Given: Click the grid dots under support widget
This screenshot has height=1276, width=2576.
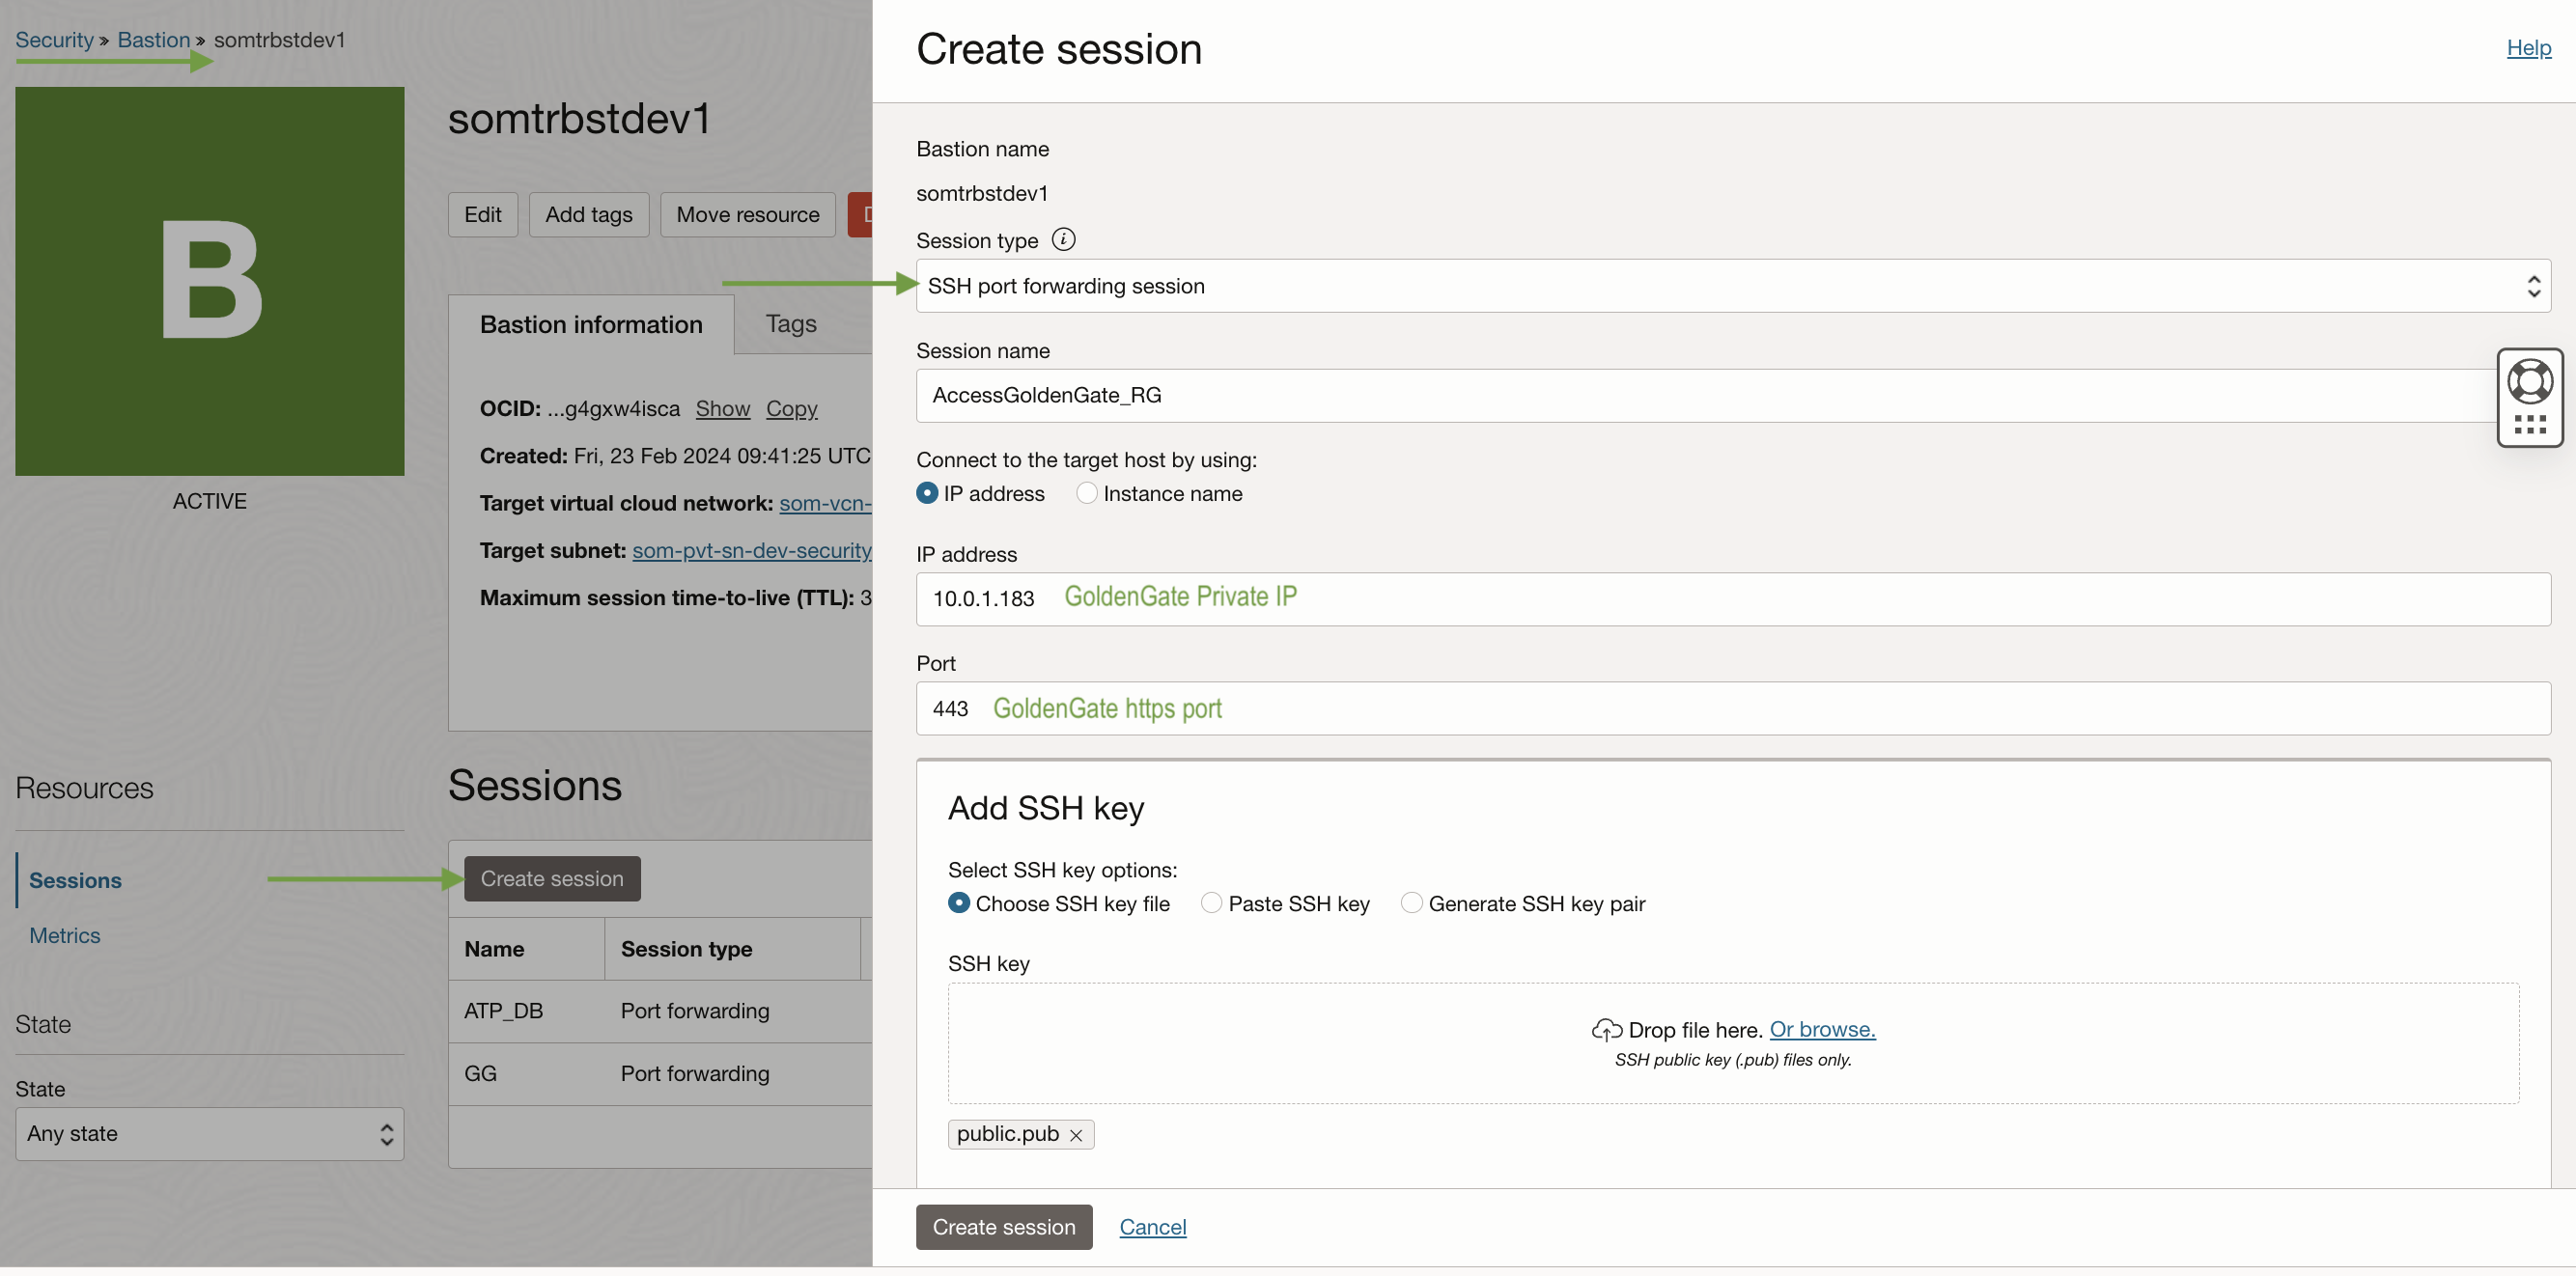Looking at the screenshot, I should pyautogui.click(x=2529, y=425).
